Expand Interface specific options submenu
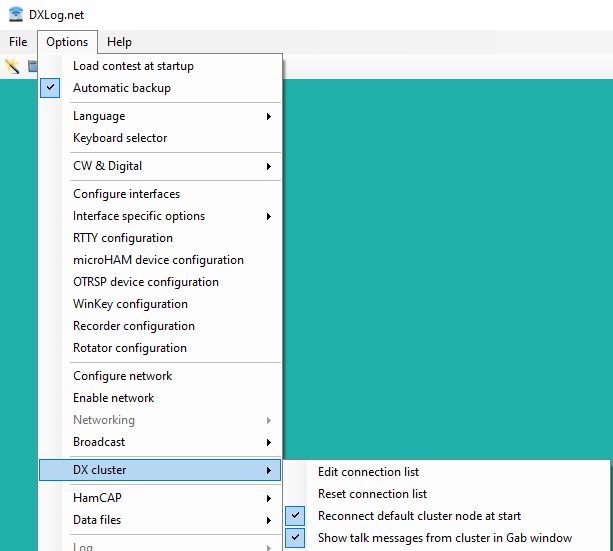The image size is (613, 551). tap(160, 216)
